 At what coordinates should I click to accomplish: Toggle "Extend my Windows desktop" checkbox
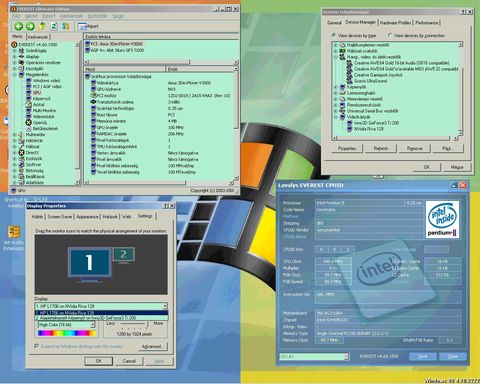(37, 346)
